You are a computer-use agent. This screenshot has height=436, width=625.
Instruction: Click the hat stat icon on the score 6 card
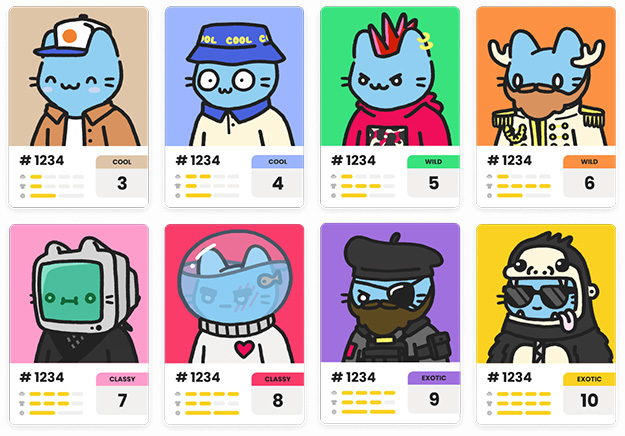point(489,177)
